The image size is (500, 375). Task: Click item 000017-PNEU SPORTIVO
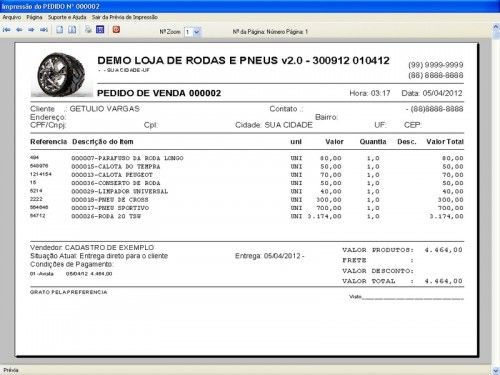[x=110, y=208]
